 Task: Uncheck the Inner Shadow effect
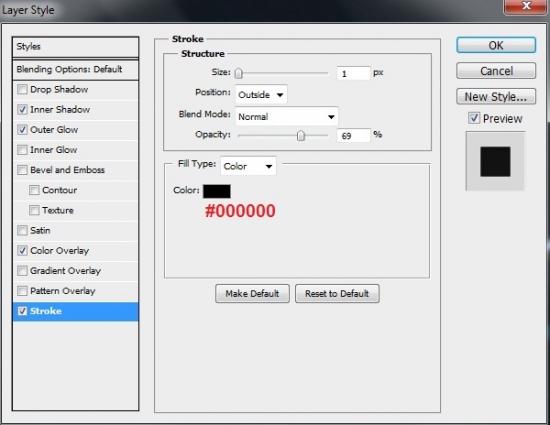tap(22, 109)
